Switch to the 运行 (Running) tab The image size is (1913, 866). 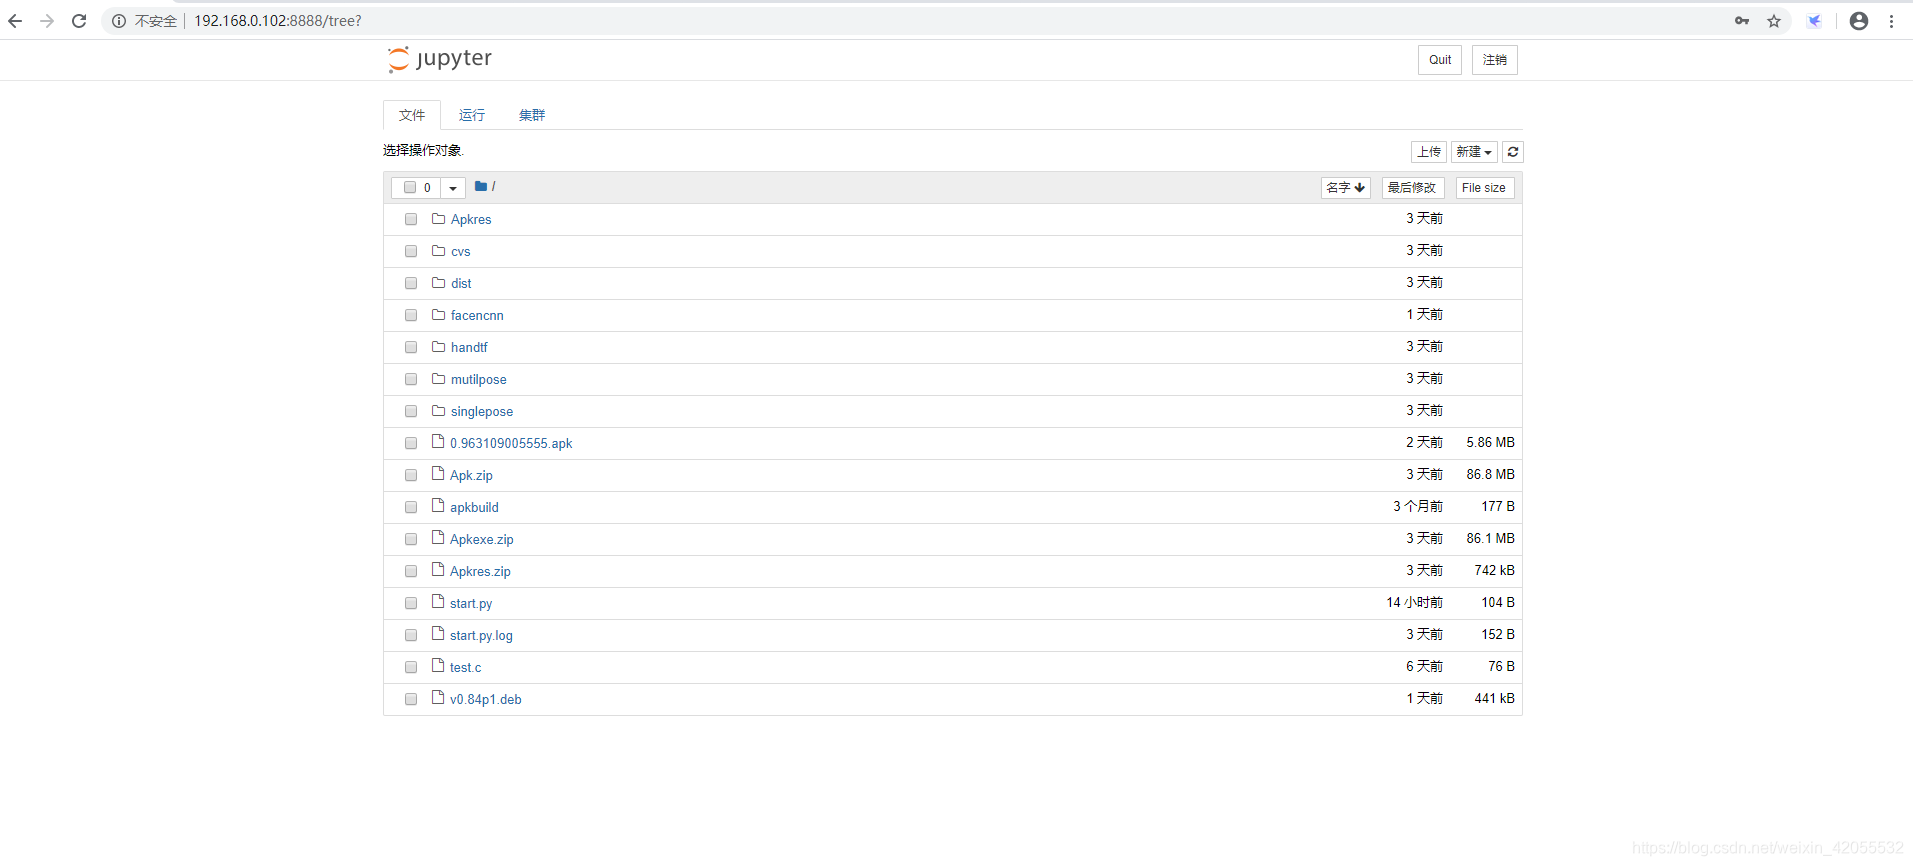(472, 115)
